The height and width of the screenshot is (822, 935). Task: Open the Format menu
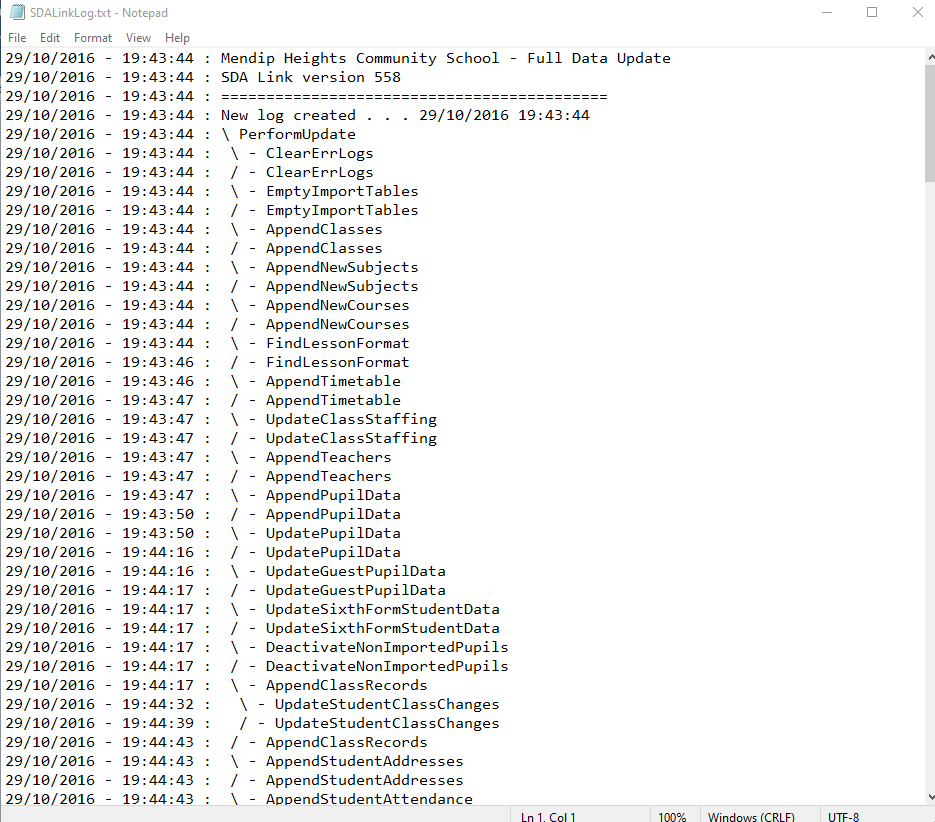click(93, 38)
